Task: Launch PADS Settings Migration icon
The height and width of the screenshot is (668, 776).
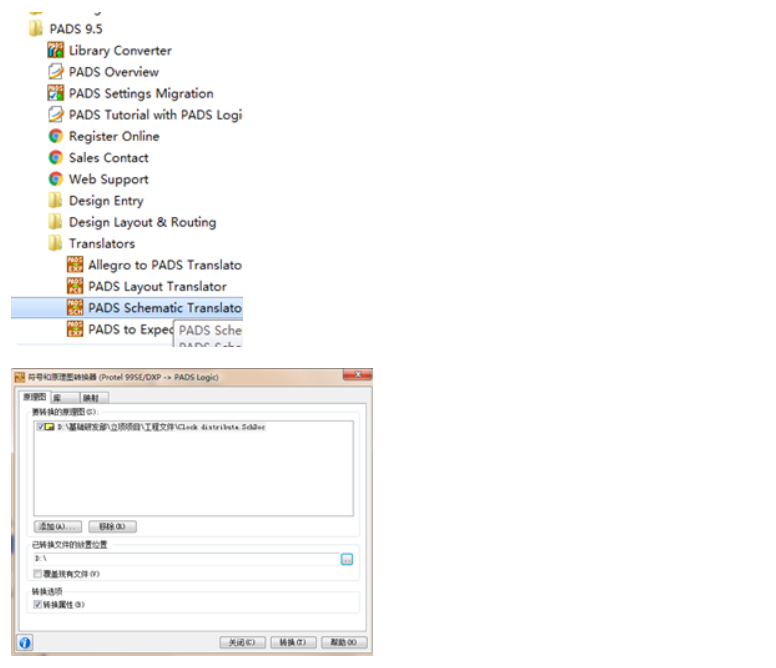Action: [x=55, y=93]
